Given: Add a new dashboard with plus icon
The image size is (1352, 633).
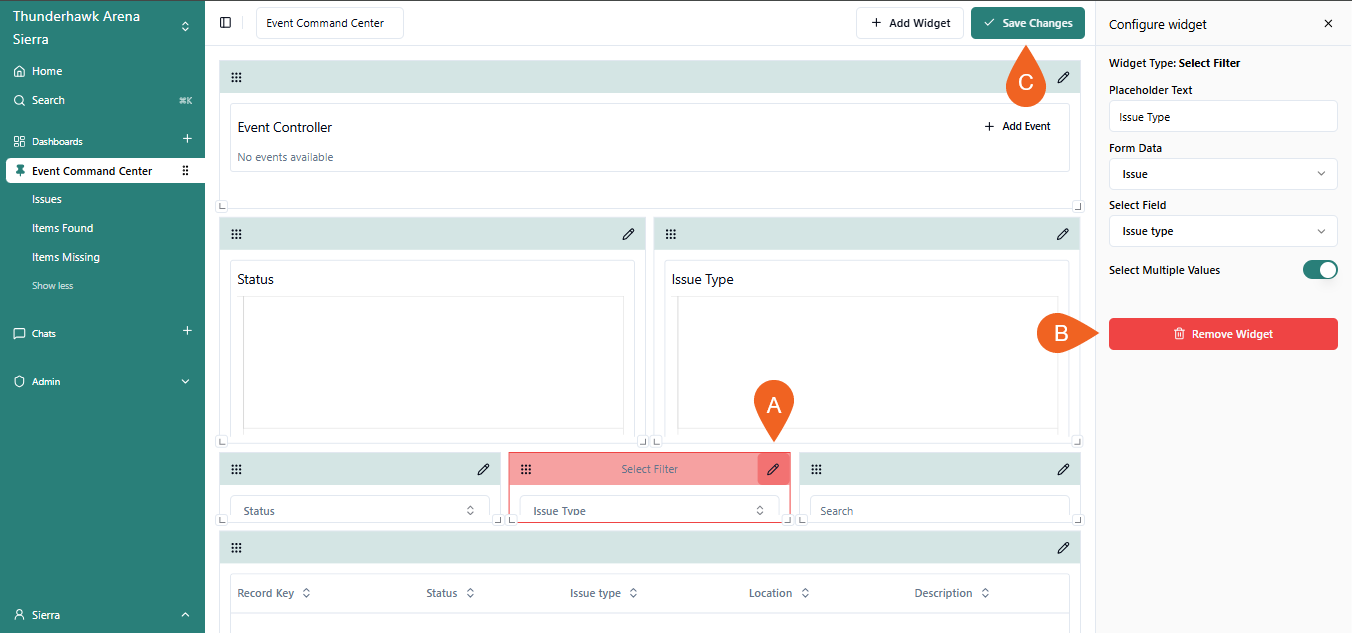Looking at the screenshot, I should [x=187, y=139].
